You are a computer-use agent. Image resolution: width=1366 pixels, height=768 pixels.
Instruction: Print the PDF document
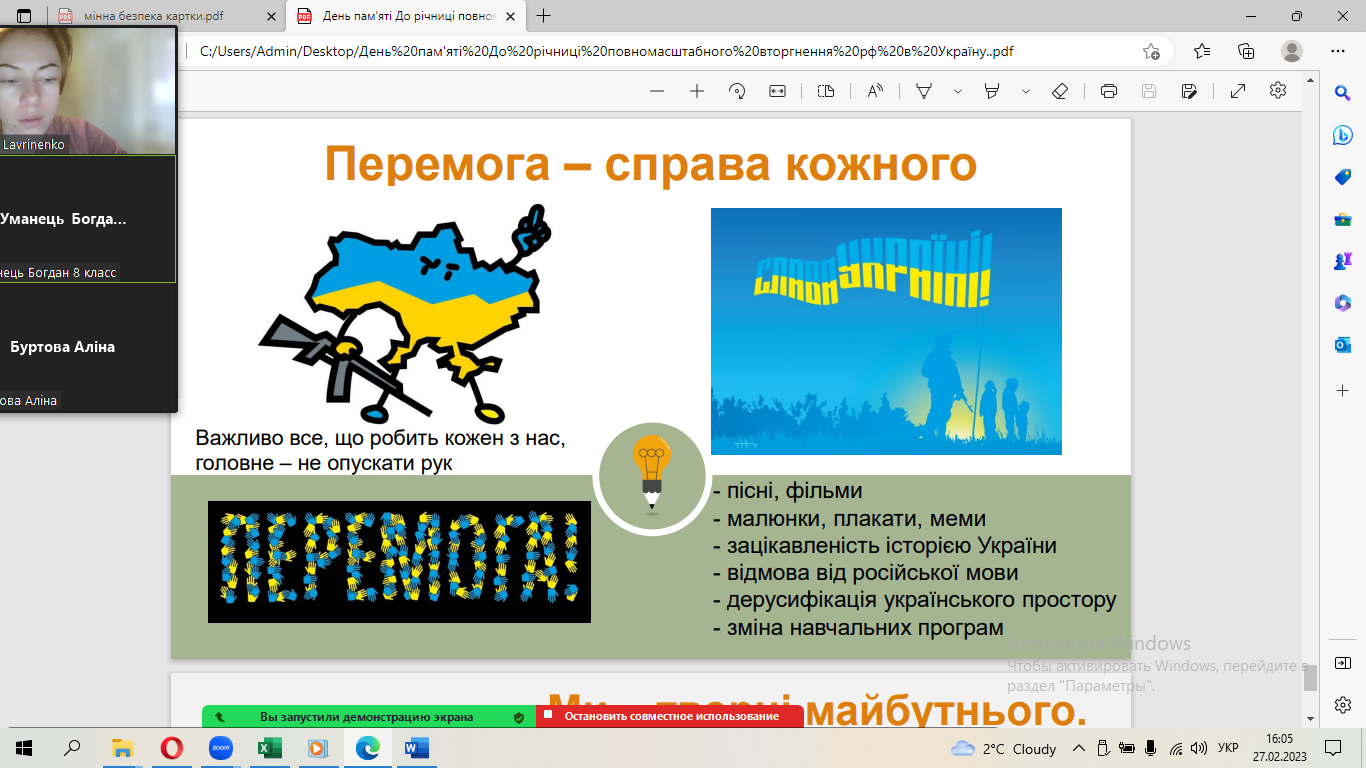(1108, 91)
